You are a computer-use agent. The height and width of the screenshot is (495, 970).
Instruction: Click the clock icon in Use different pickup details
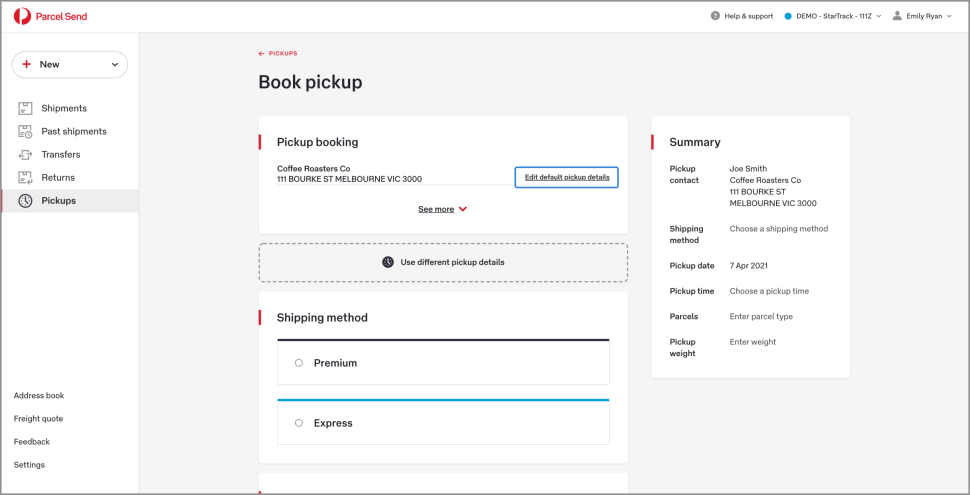(x=388, y=262)
